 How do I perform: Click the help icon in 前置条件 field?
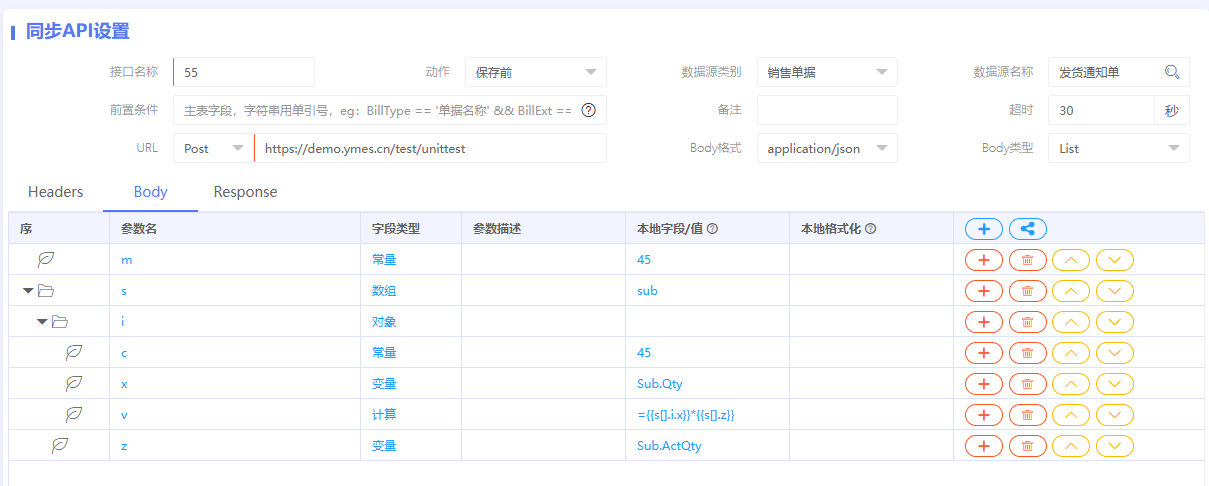[x=589, y=110]
